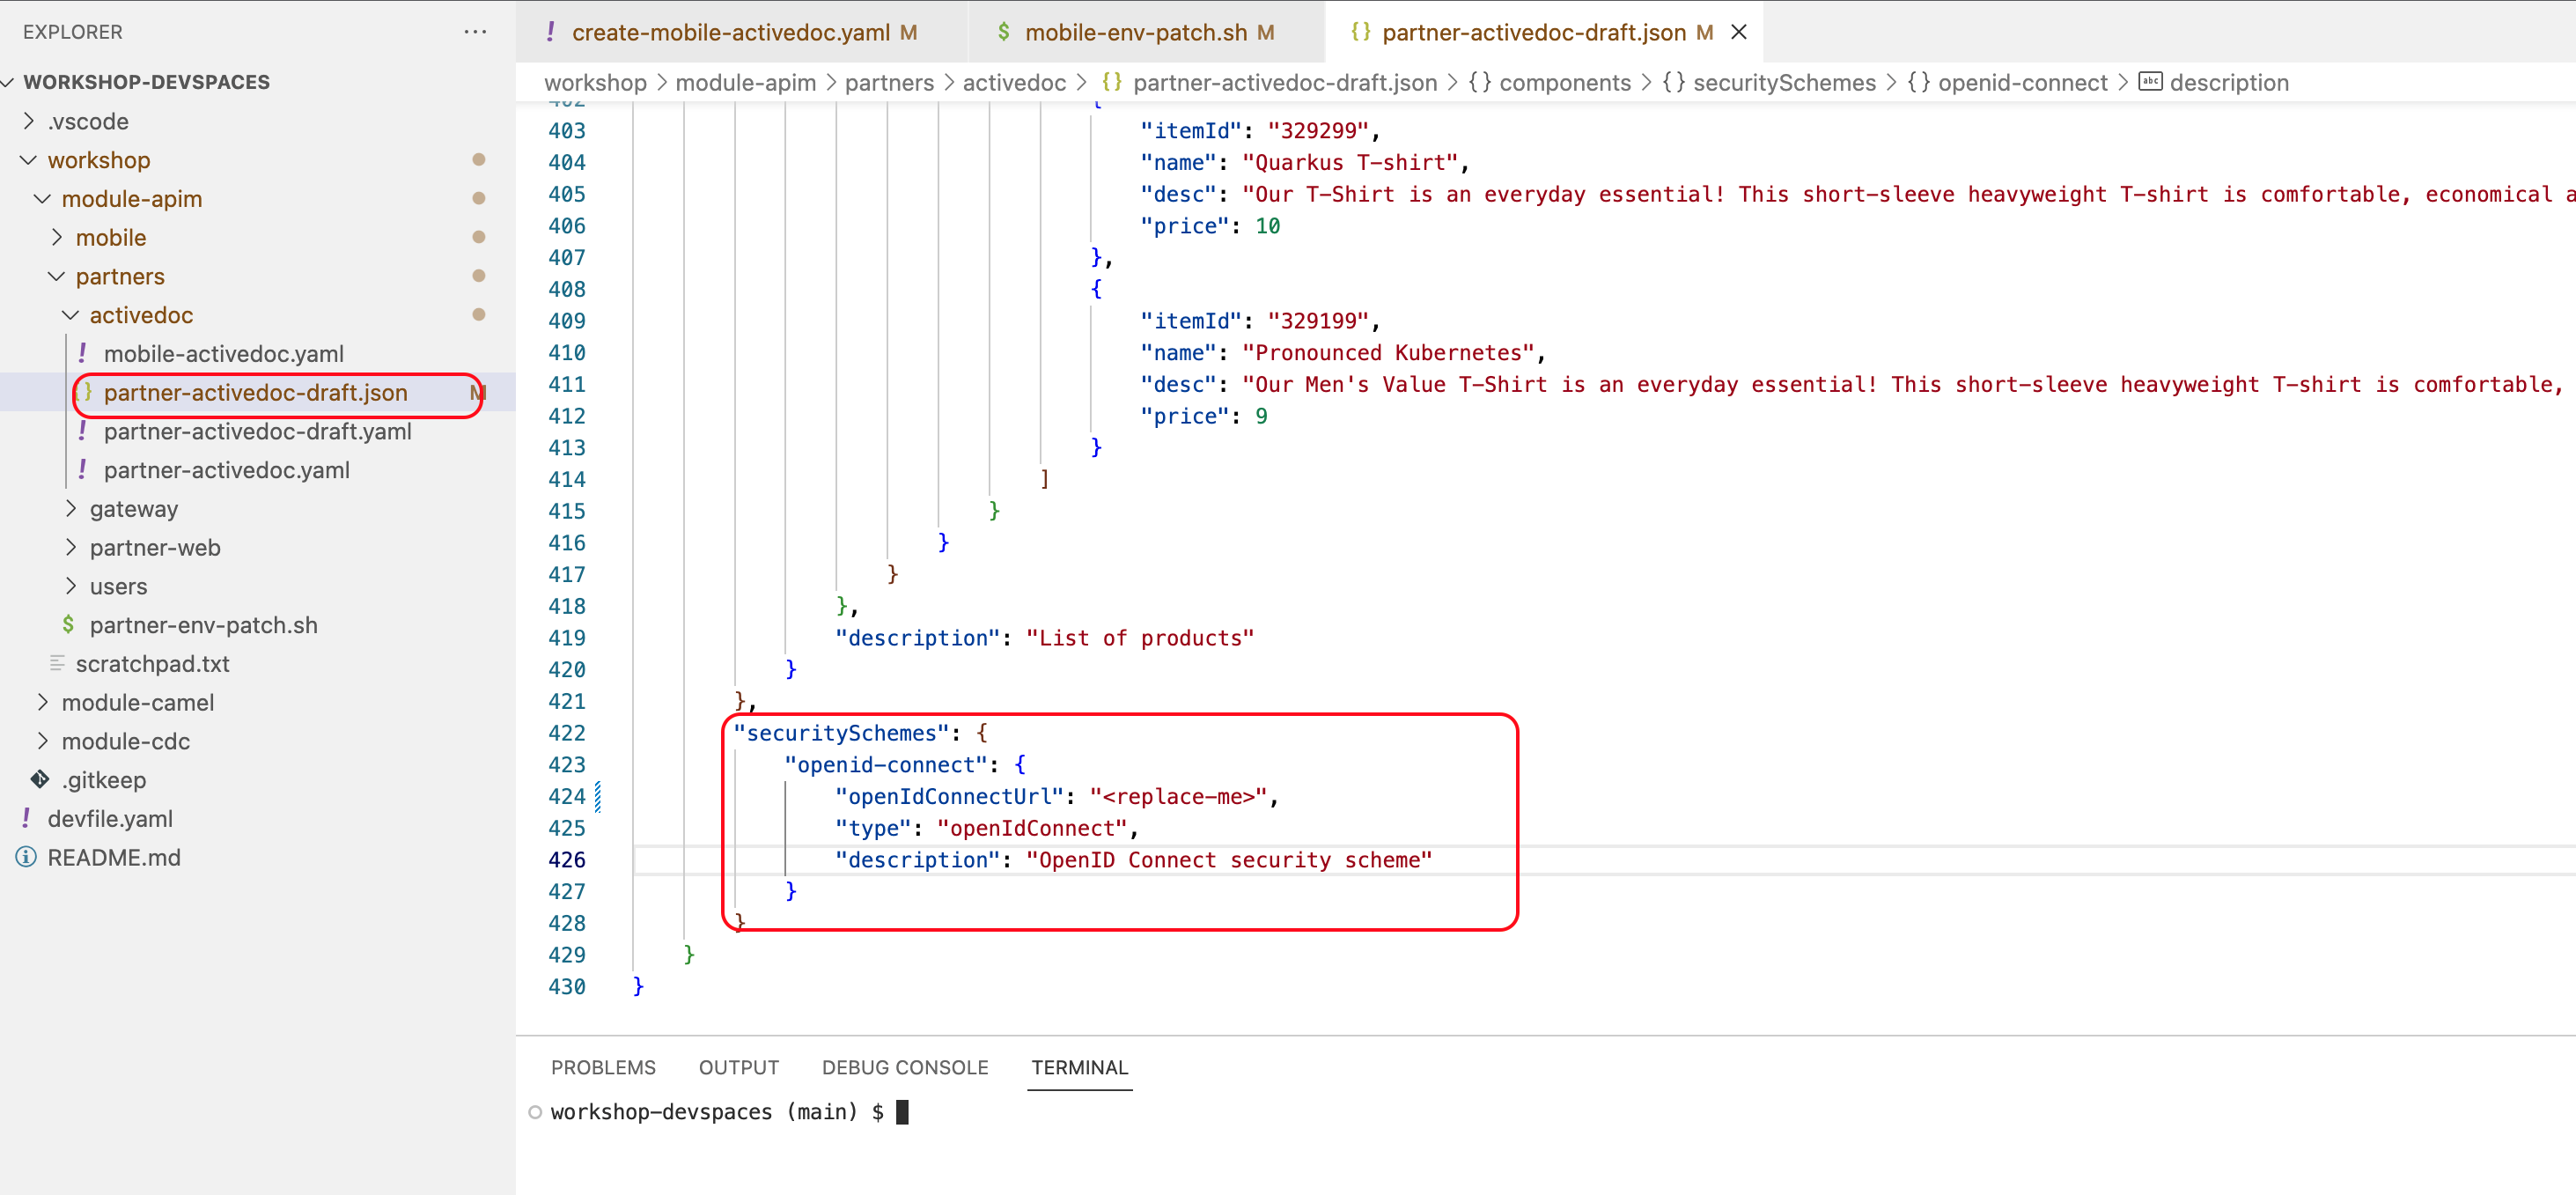The width and height of the screenshot is (2576, 1195).
Task: Open partner-activedoc-draft.yaml file
Action: (258, 431)
